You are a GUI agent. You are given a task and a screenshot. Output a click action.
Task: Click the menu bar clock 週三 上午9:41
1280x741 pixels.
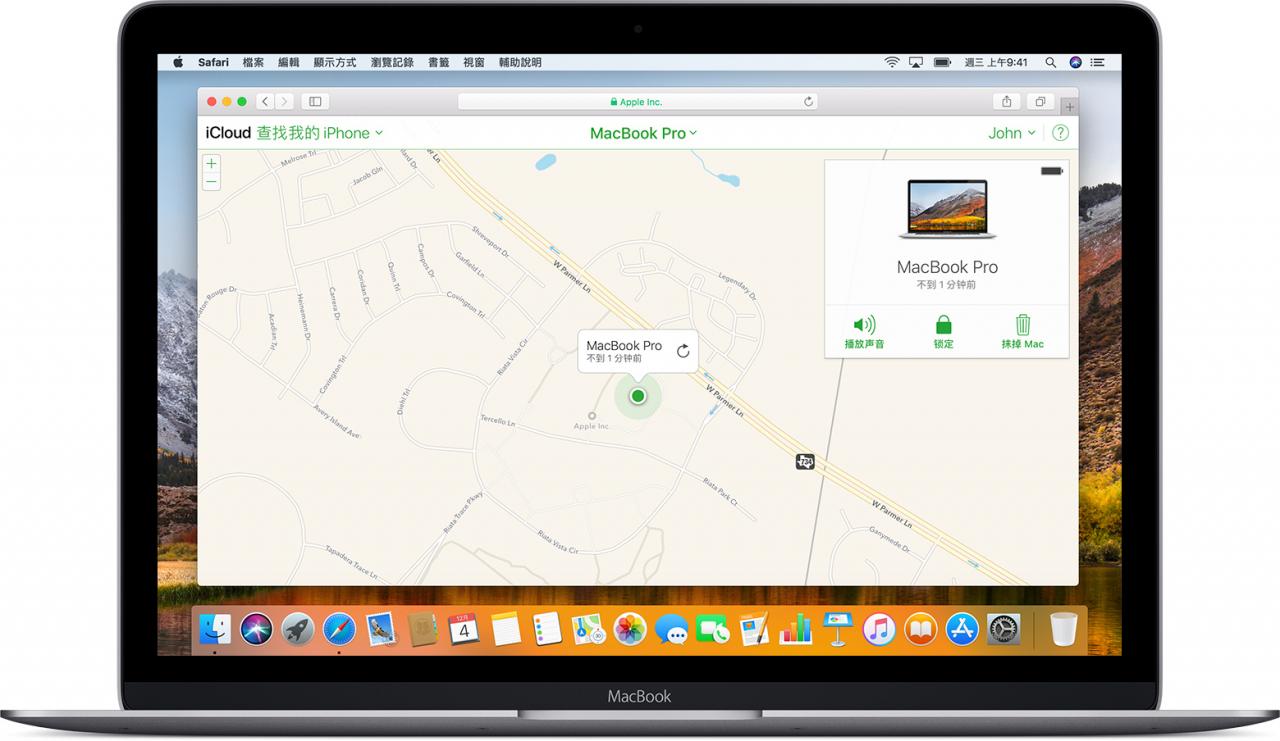(996, 62)
